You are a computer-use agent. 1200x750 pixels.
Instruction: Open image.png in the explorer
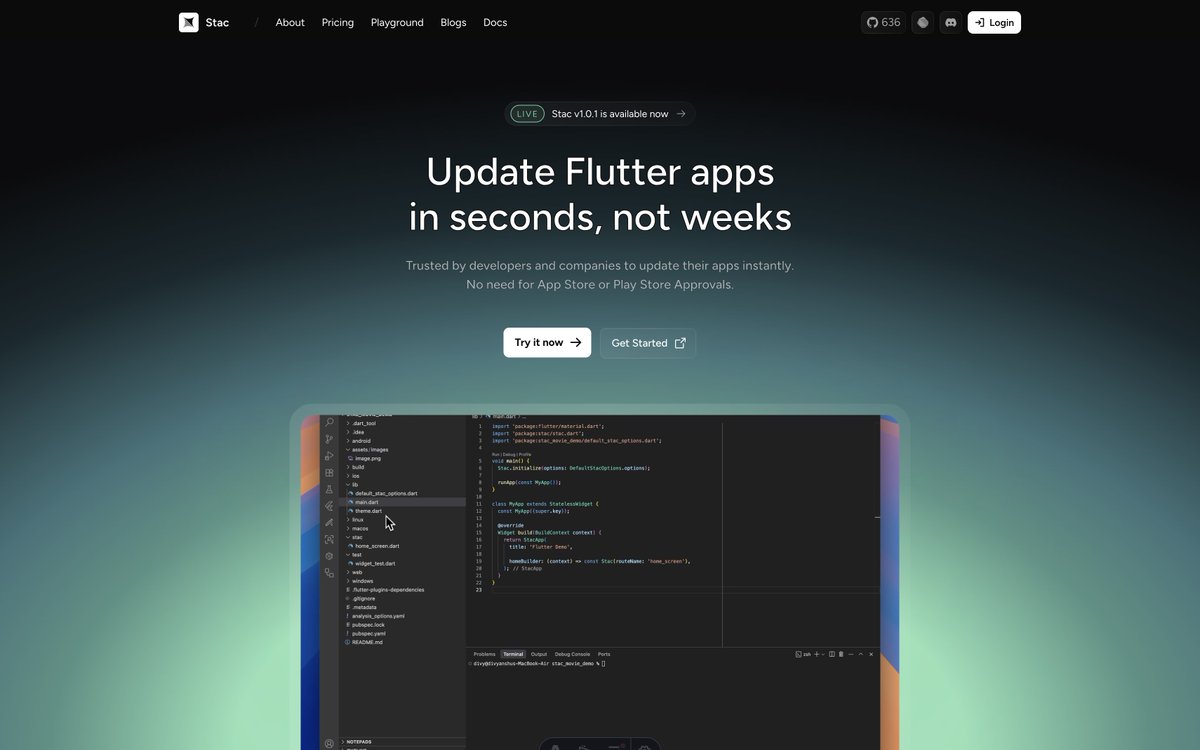(364, 458)
